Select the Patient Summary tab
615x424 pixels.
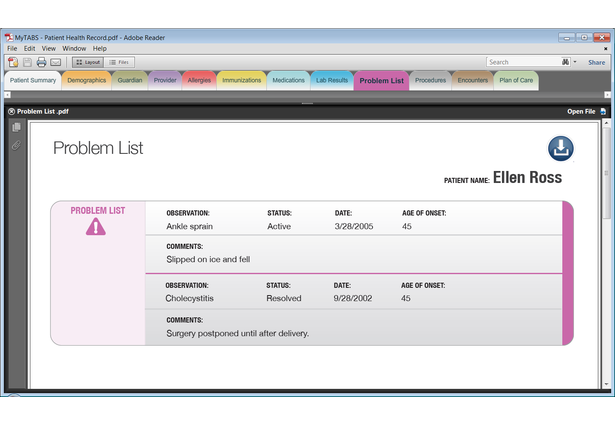pyautogui.click(x=33, y=80)
